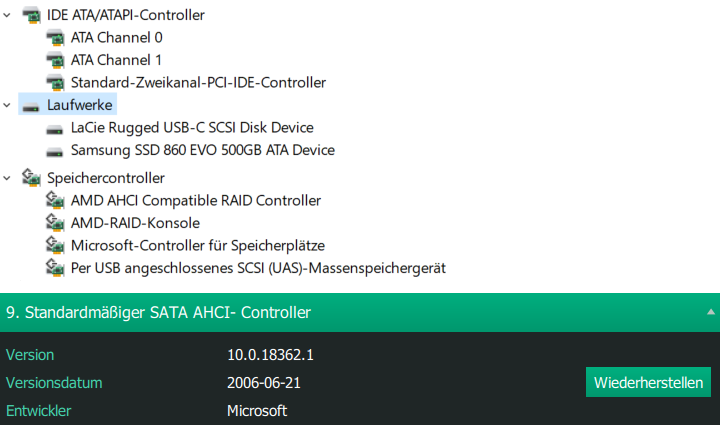Collapse the Speichercontroller tree node

8,178
